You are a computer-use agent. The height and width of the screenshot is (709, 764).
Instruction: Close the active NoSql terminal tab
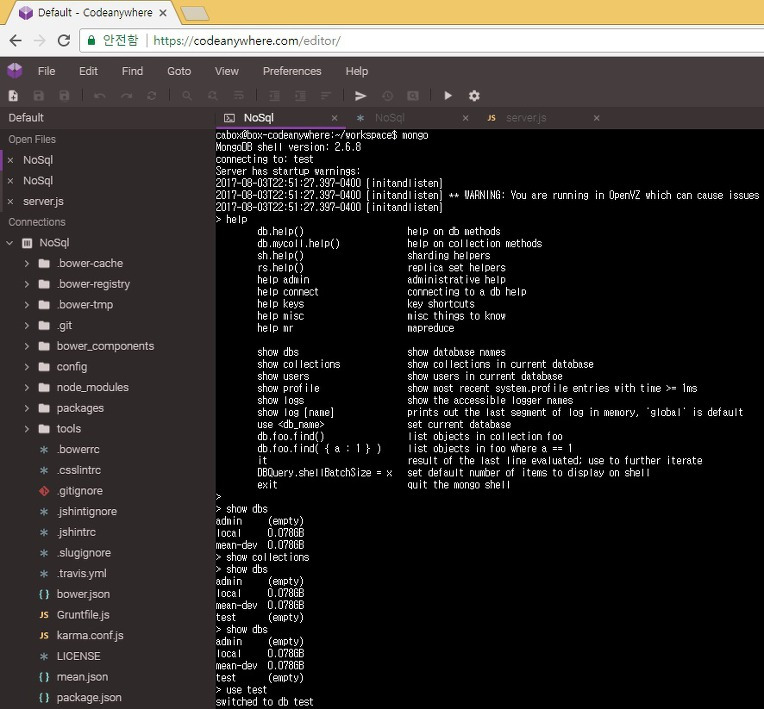(334, 118)
